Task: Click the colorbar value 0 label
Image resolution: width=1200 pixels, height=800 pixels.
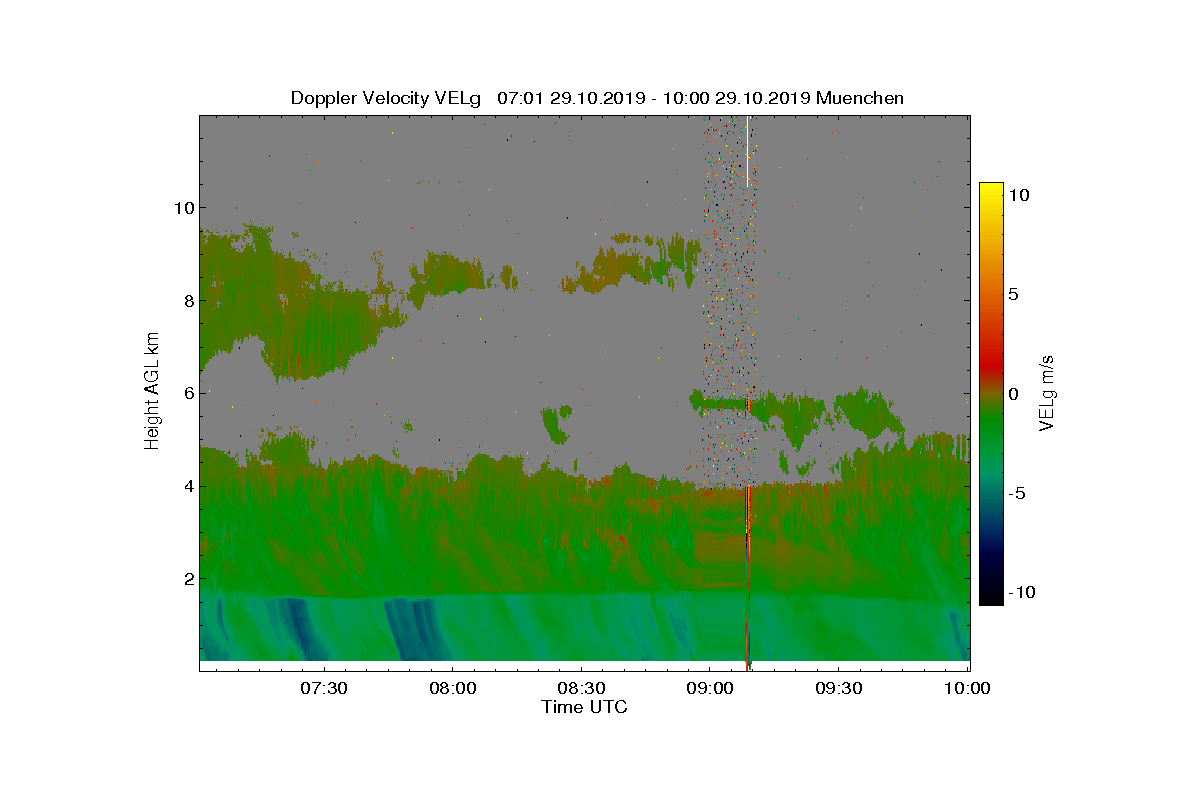Action: [1015, 394]
